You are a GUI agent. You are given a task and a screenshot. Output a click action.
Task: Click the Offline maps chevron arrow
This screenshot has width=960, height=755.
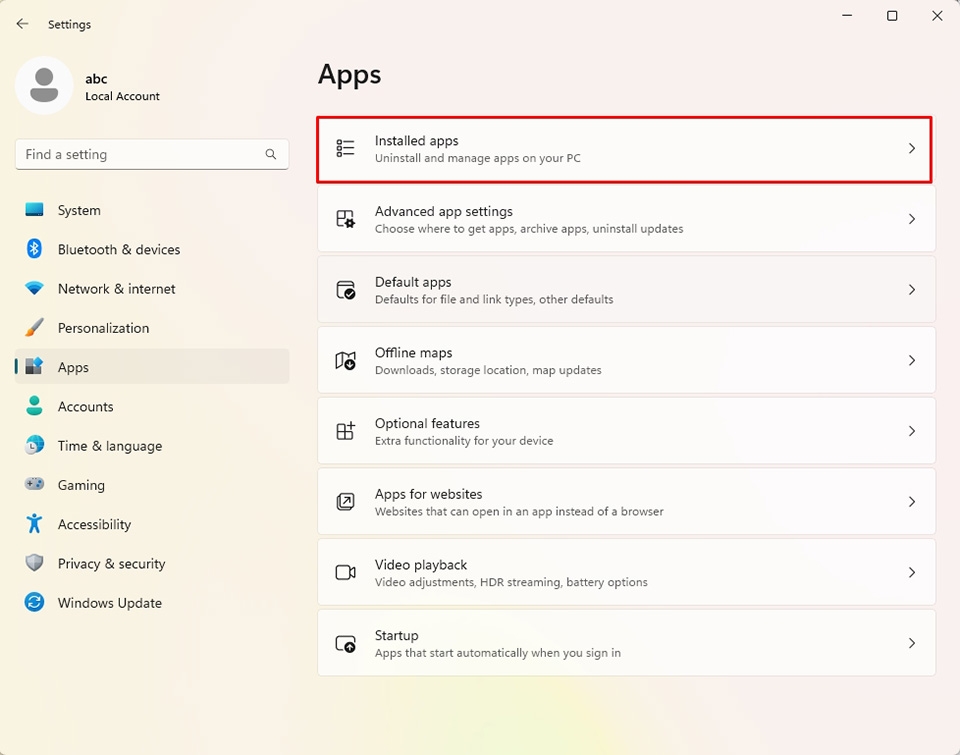pos(912,361)
